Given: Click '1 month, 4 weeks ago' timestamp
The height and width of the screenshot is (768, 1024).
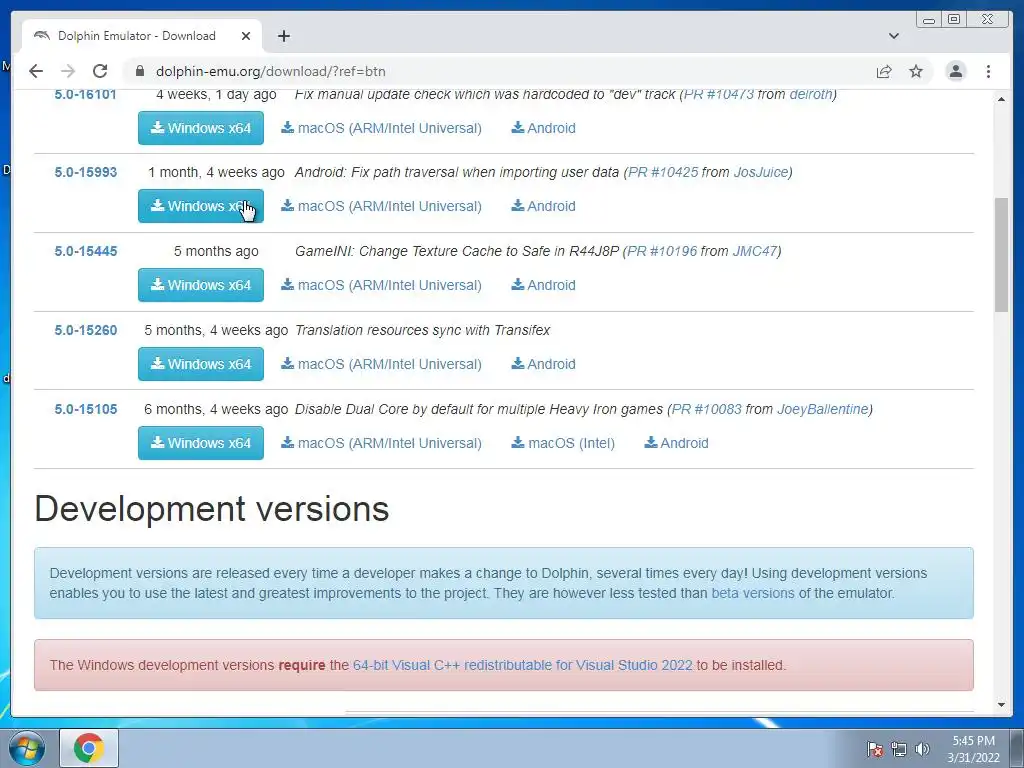Looking at the screenshot, I should point(216,172).
